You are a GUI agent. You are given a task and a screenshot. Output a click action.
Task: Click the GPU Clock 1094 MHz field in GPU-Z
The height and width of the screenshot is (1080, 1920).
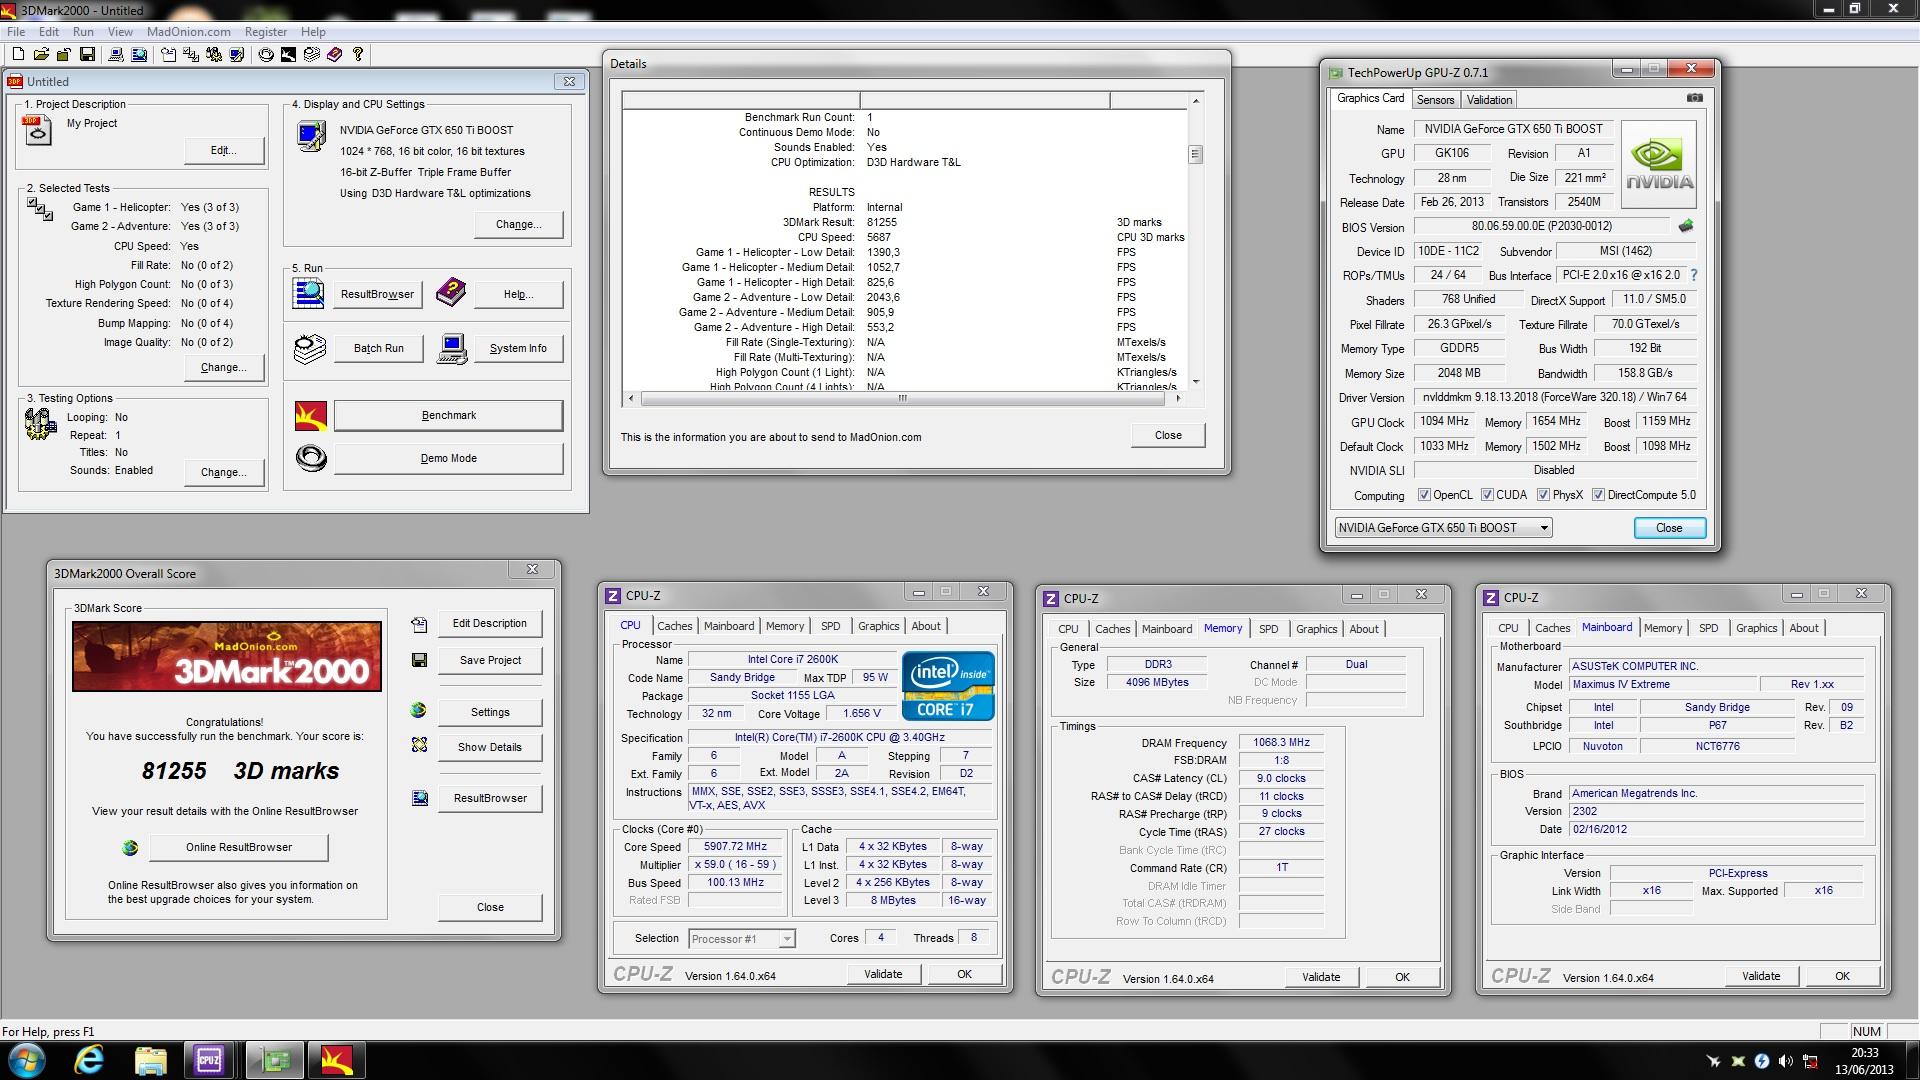tap(1444, 421)
